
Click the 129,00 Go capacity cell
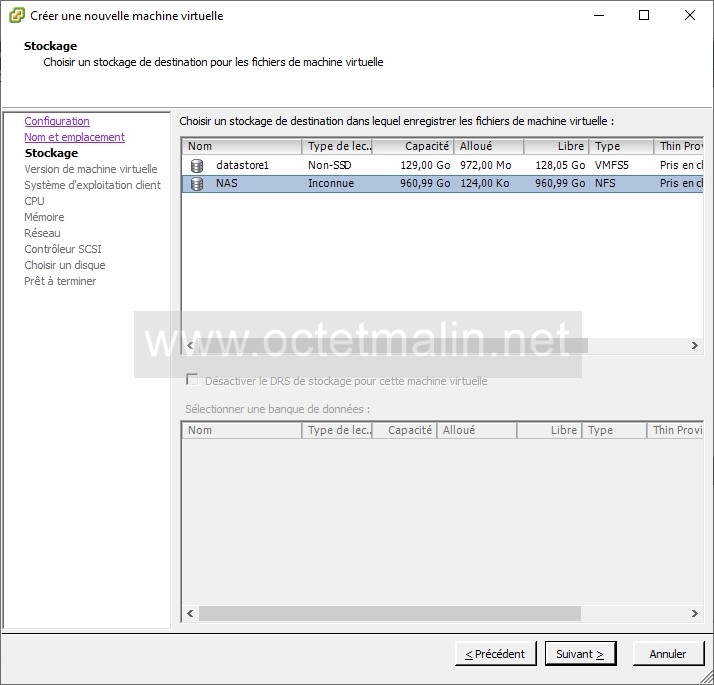click(x=425, y=165)
